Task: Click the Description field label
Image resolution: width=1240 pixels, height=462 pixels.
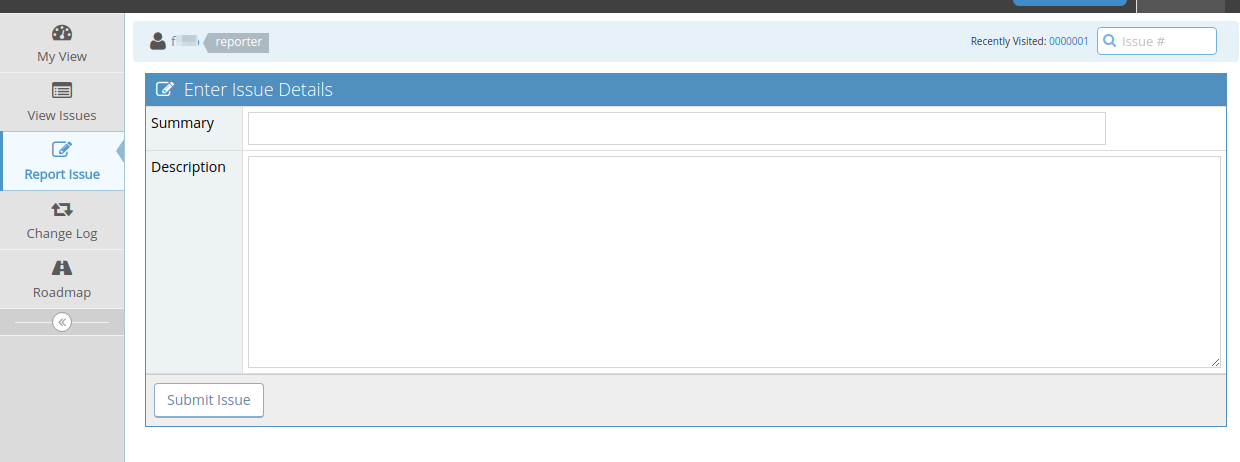Action: [188, 167]
